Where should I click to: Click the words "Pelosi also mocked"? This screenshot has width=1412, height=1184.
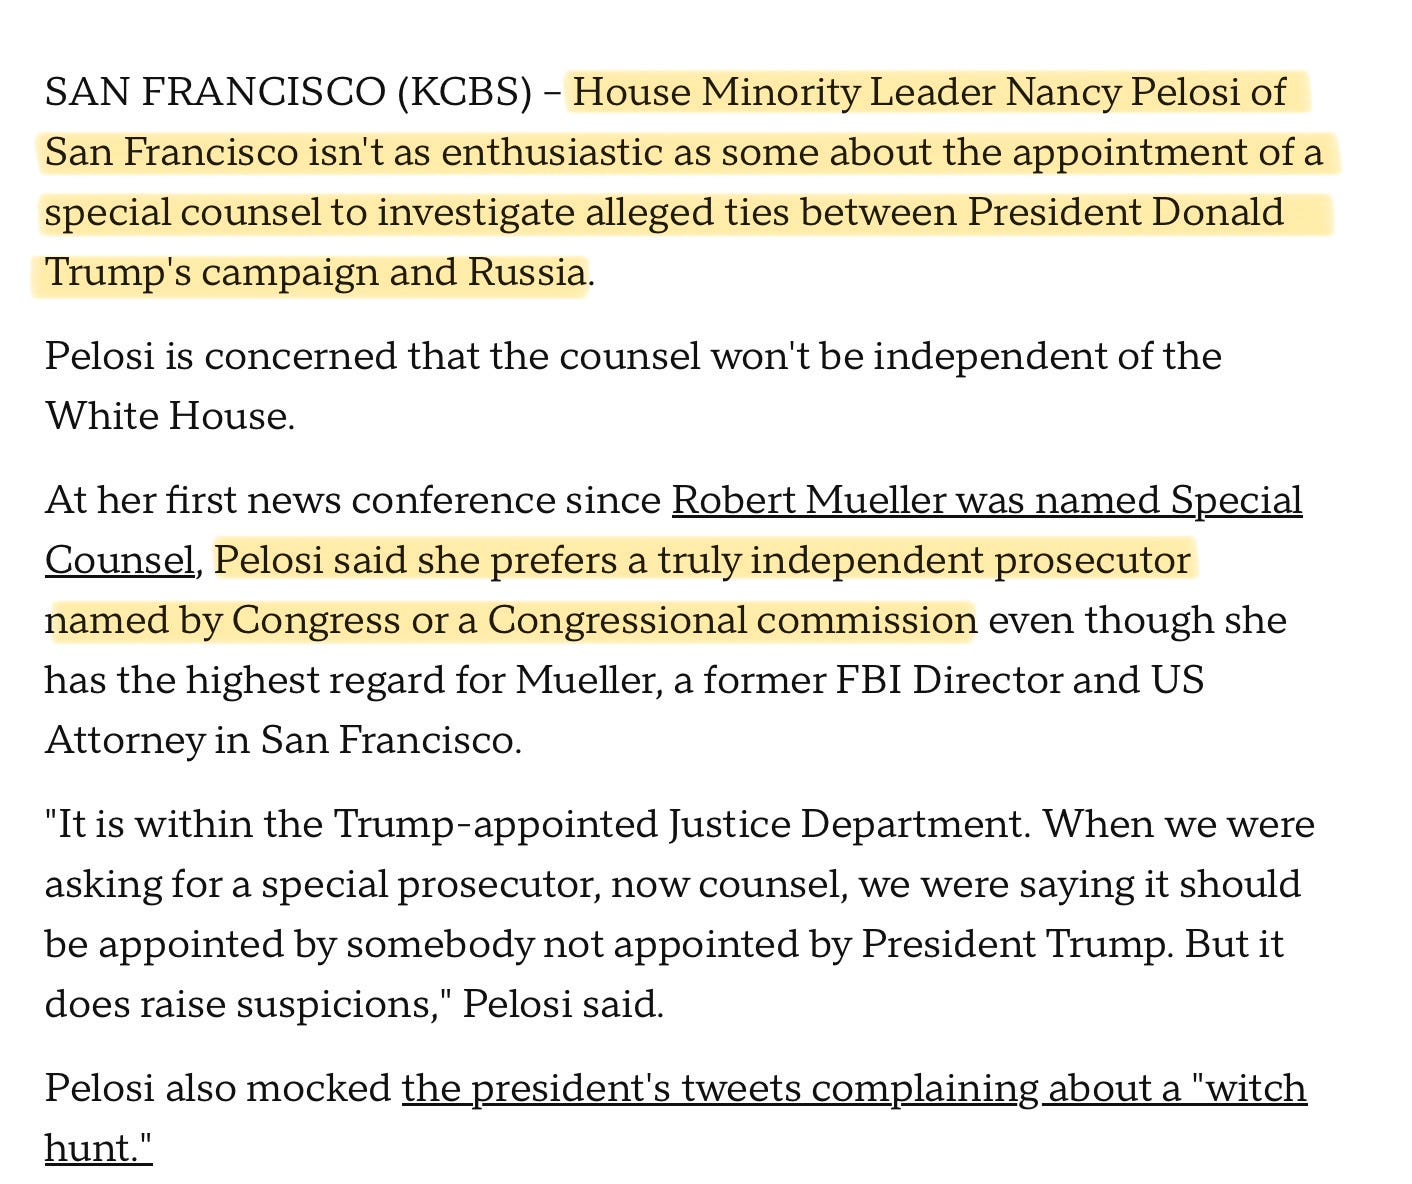[218, 1088]
